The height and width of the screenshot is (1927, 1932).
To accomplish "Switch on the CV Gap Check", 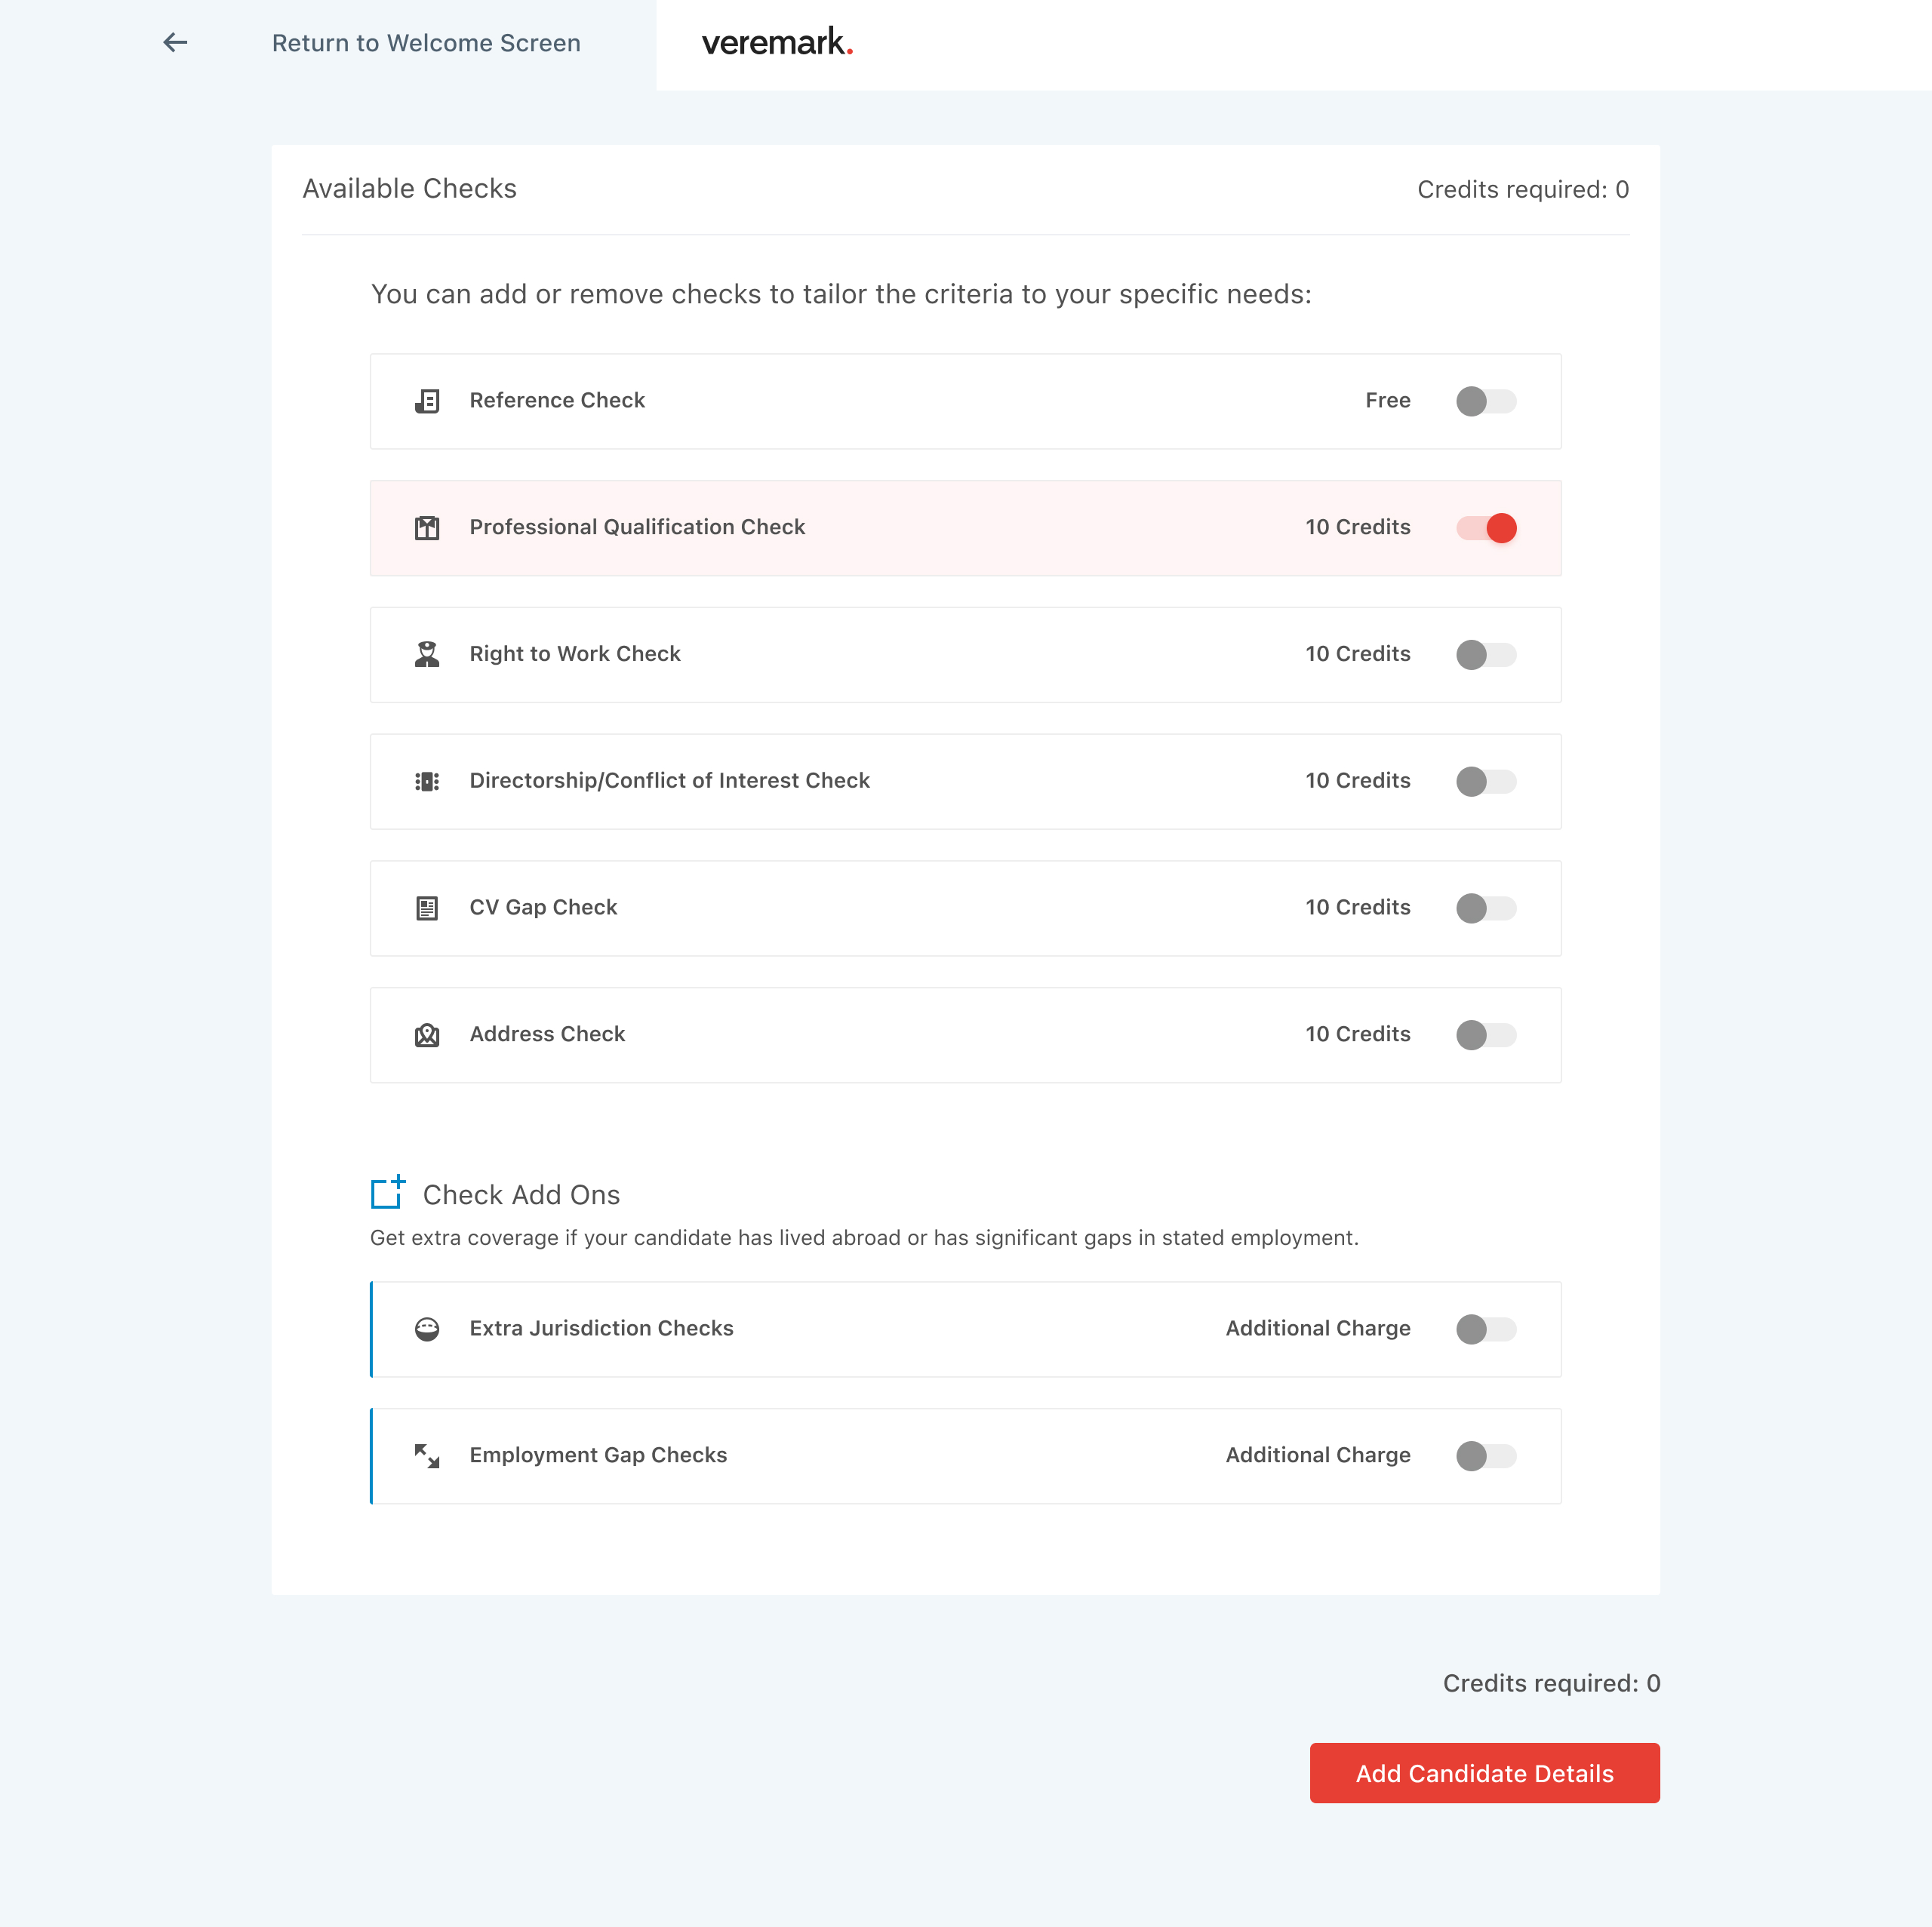I will coord(1486,908).
